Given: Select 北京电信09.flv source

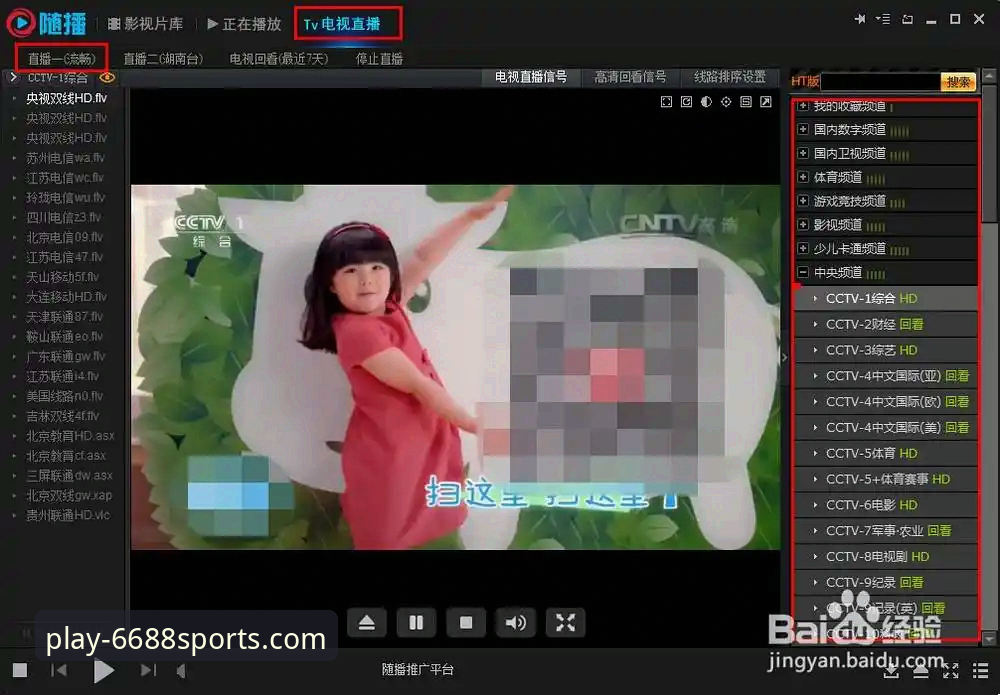Looking at the screenshot, I should tap(64, 237).
